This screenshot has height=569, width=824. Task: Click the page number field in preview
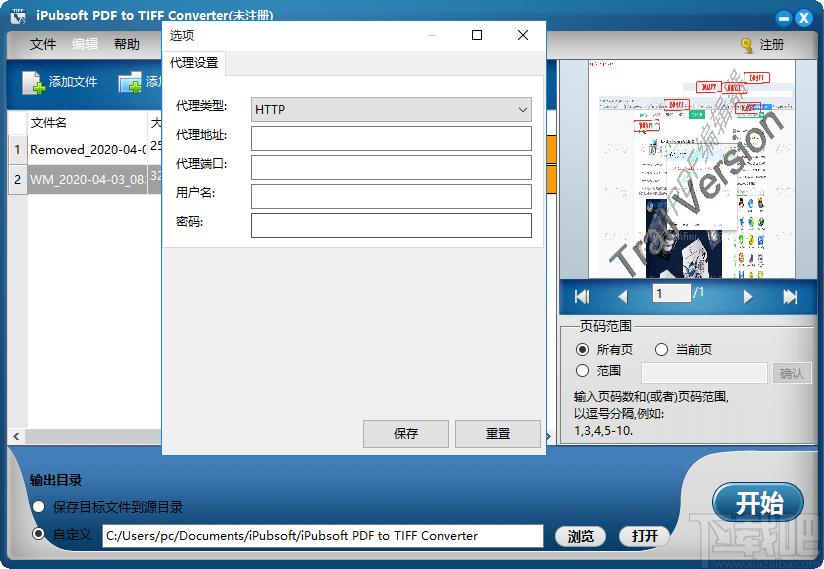coord(672,293)
